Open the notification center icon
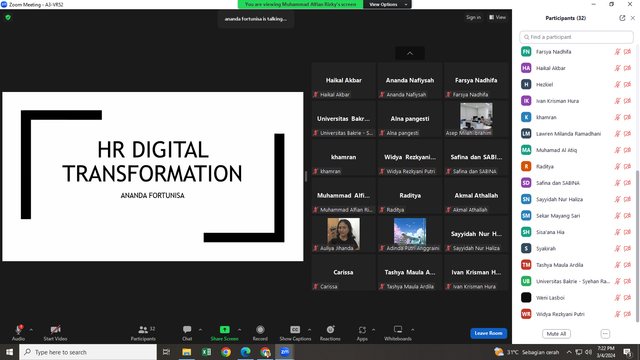Image resolution: width=640 pixels, height=360 pixels. tap(628, 352)
